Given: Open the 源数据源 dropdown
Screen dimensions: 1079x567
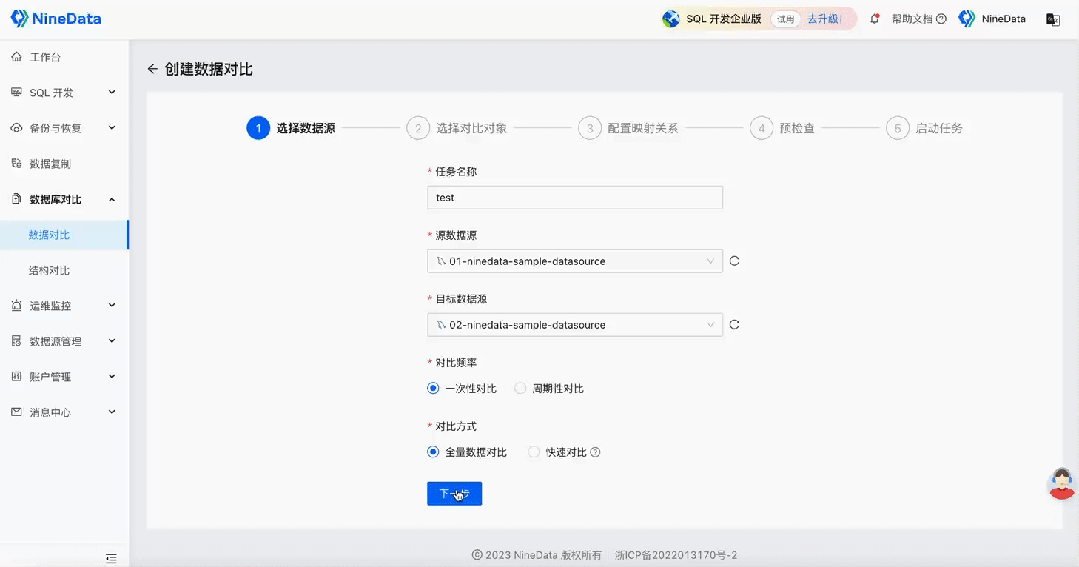Looking at the screenshot, I should point(575,261).
